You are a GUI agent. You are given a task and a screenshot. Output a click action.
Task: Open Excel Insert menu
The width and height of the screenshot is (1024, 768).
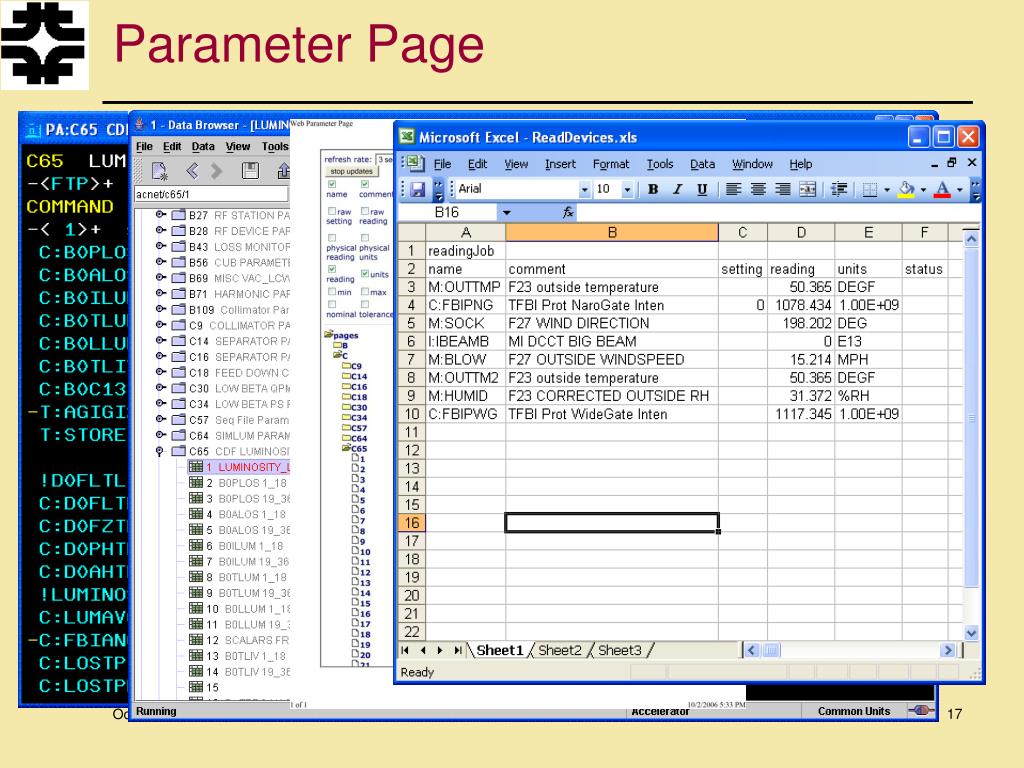(560, 164)
